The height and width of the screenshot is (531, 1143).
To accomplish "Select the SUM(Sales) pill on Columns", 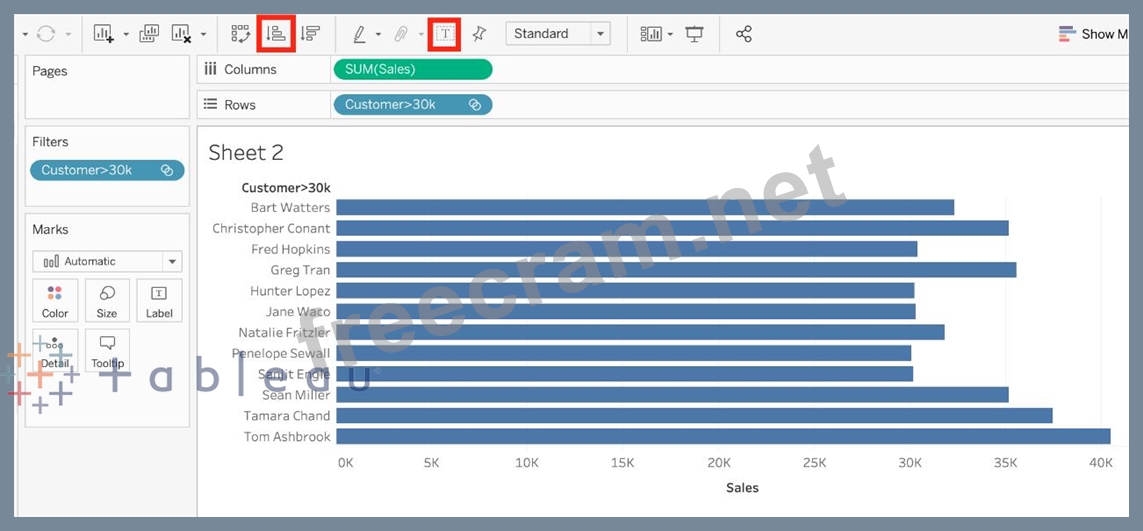I will click(x=412, y=69).
